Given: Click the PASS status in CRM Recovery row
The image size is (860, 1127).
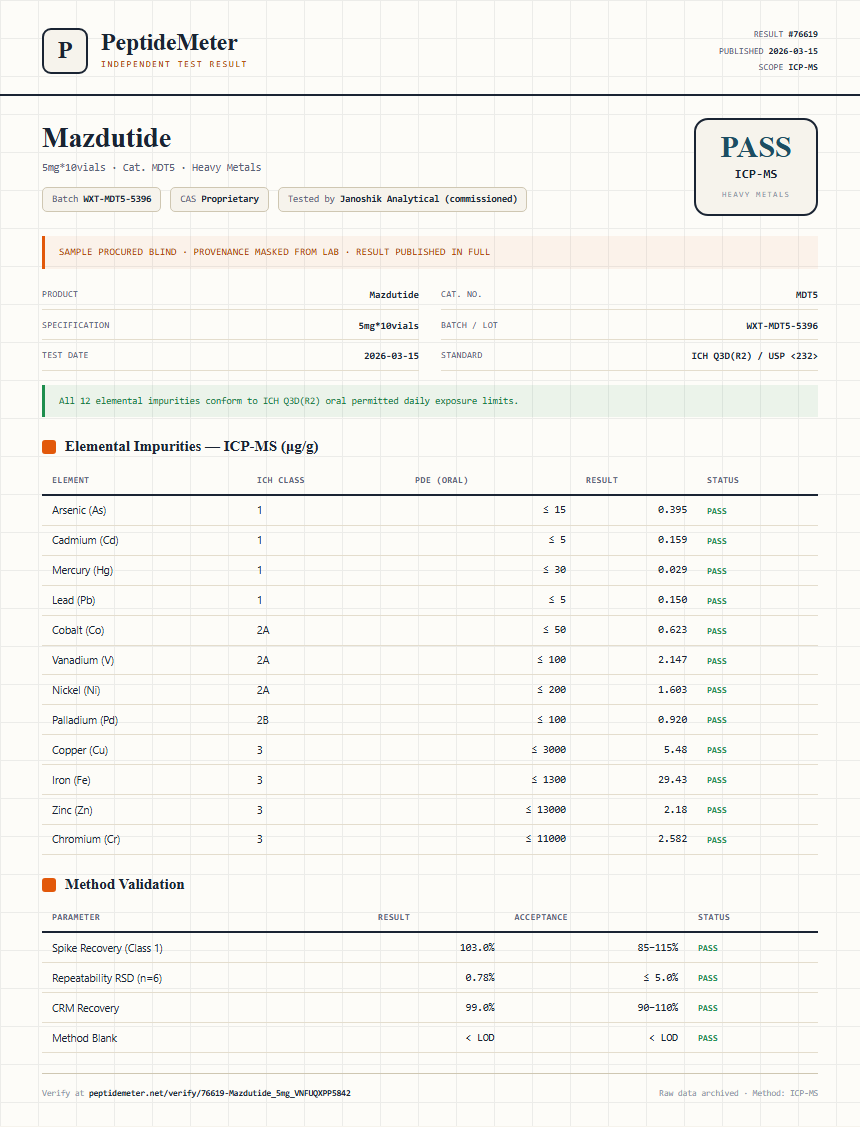Looking at the screenshot, I should point(708,1008).
